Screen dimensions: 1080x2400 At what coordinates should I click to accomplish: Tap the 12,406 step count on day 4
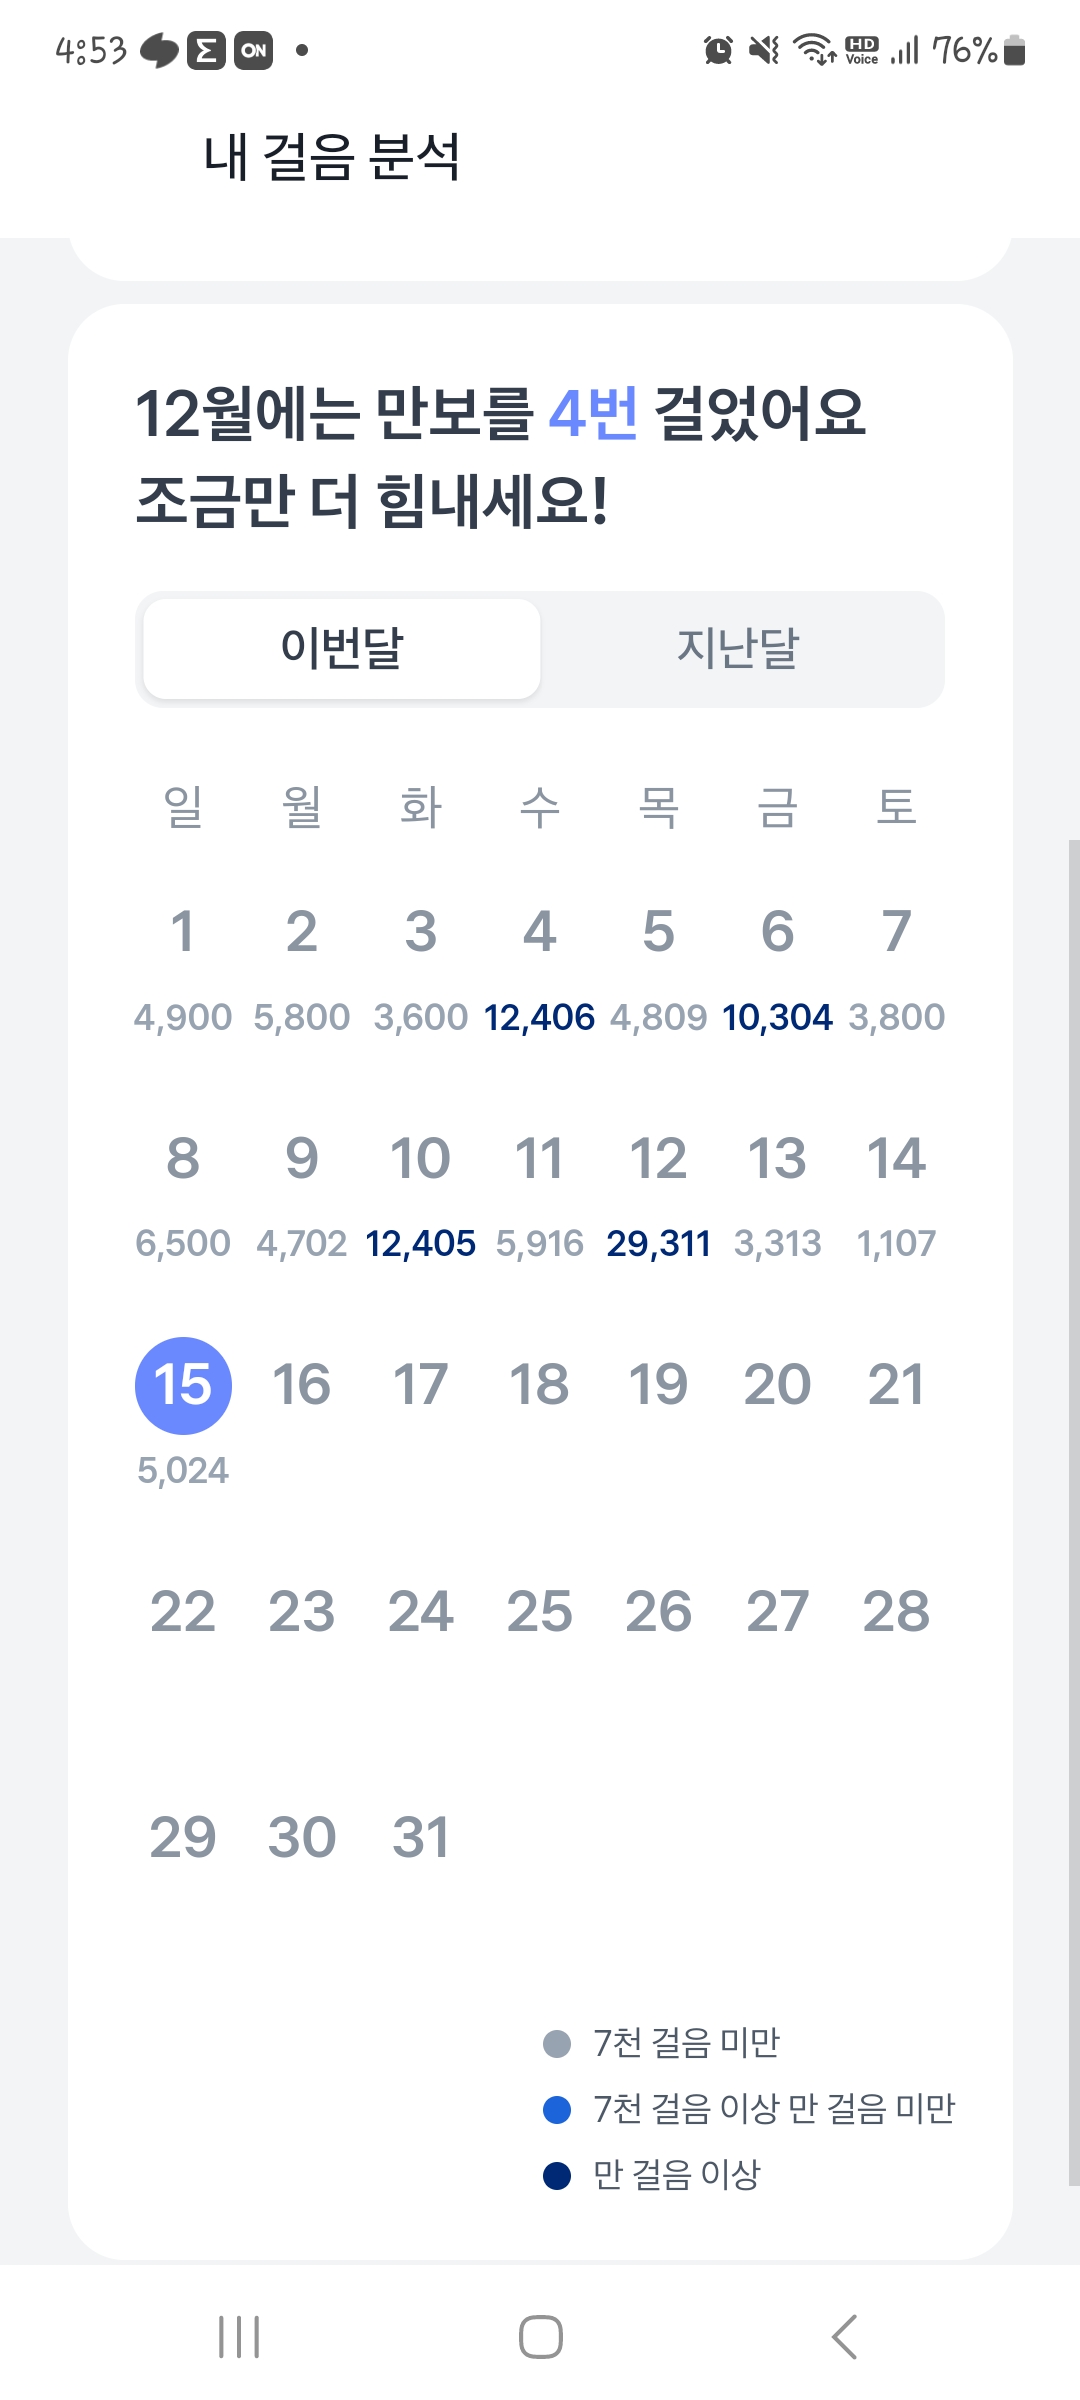[x=539, y=1018]
